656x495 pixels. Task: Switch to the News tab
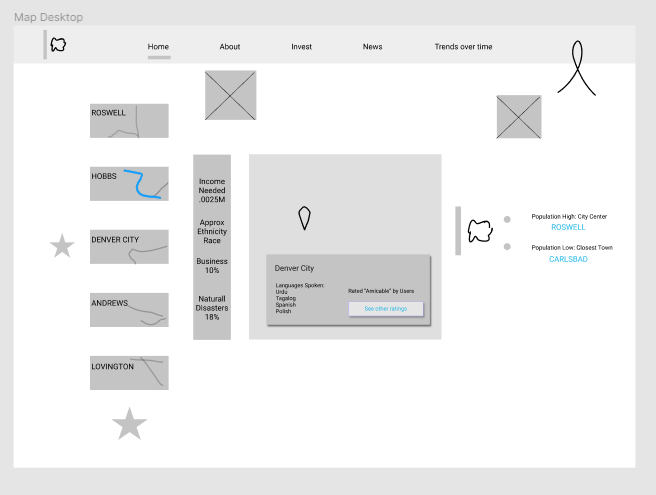point(372,46)
